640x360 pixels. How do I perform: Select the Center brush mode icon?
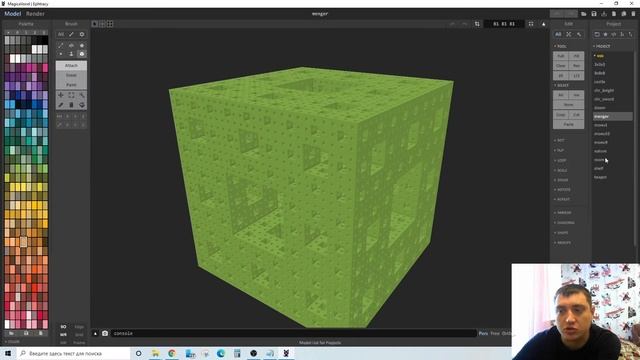click(71, 45)
